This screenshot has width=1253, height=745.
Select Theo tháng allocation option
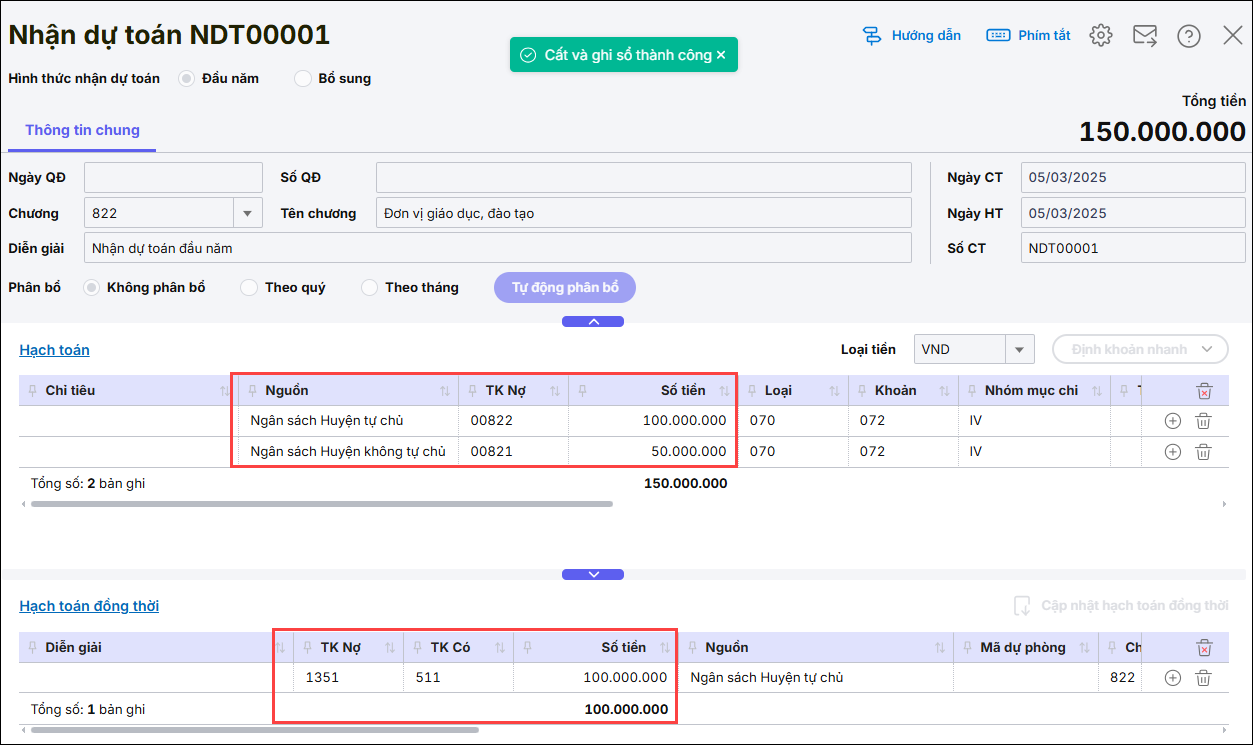[370, 288]
